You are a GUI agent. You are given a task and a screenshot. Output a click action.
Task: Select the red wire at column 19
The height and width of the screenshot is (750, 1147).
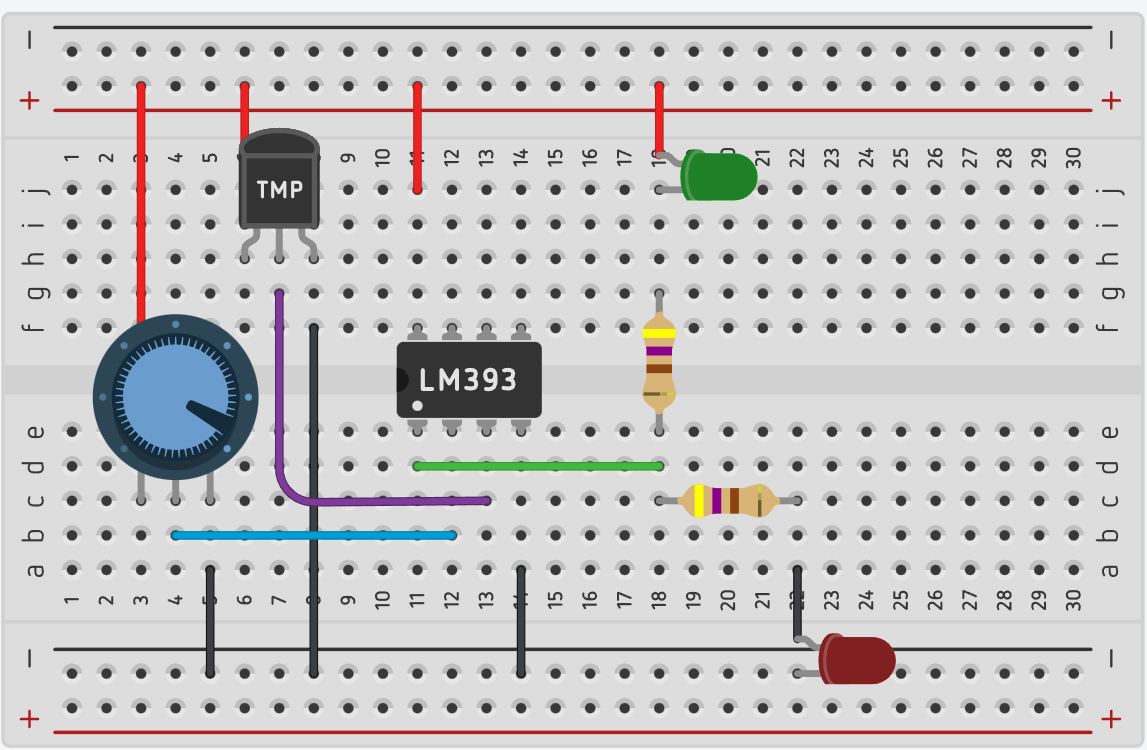660,120
